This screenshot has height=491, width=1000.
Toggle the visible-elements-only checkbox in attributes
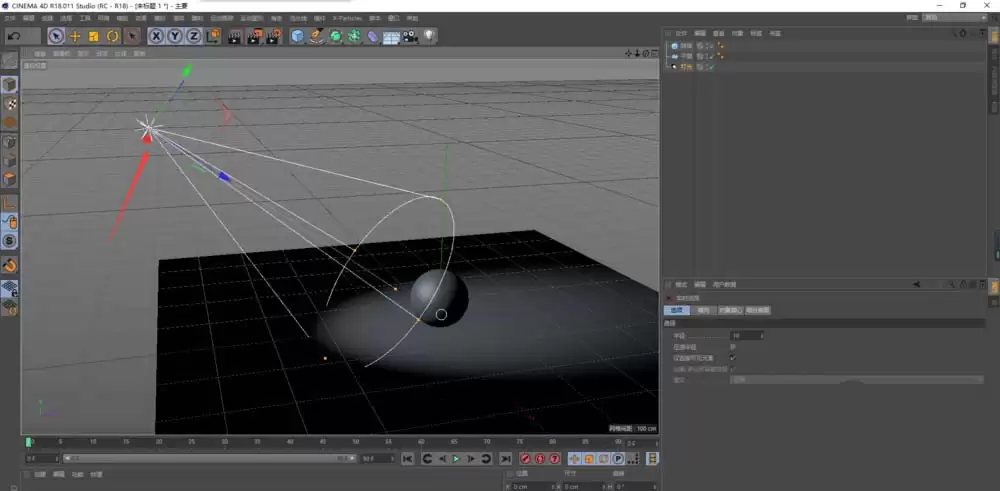pyautogui.click(x=733, y=357)
